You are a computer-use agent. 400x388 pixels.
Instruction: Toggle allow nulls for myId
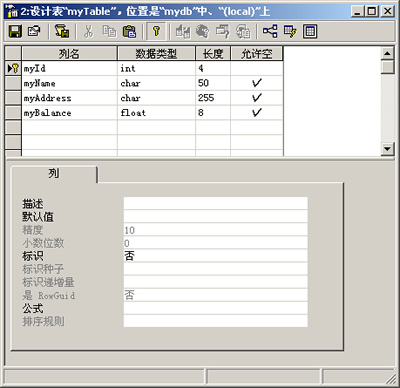257,69
